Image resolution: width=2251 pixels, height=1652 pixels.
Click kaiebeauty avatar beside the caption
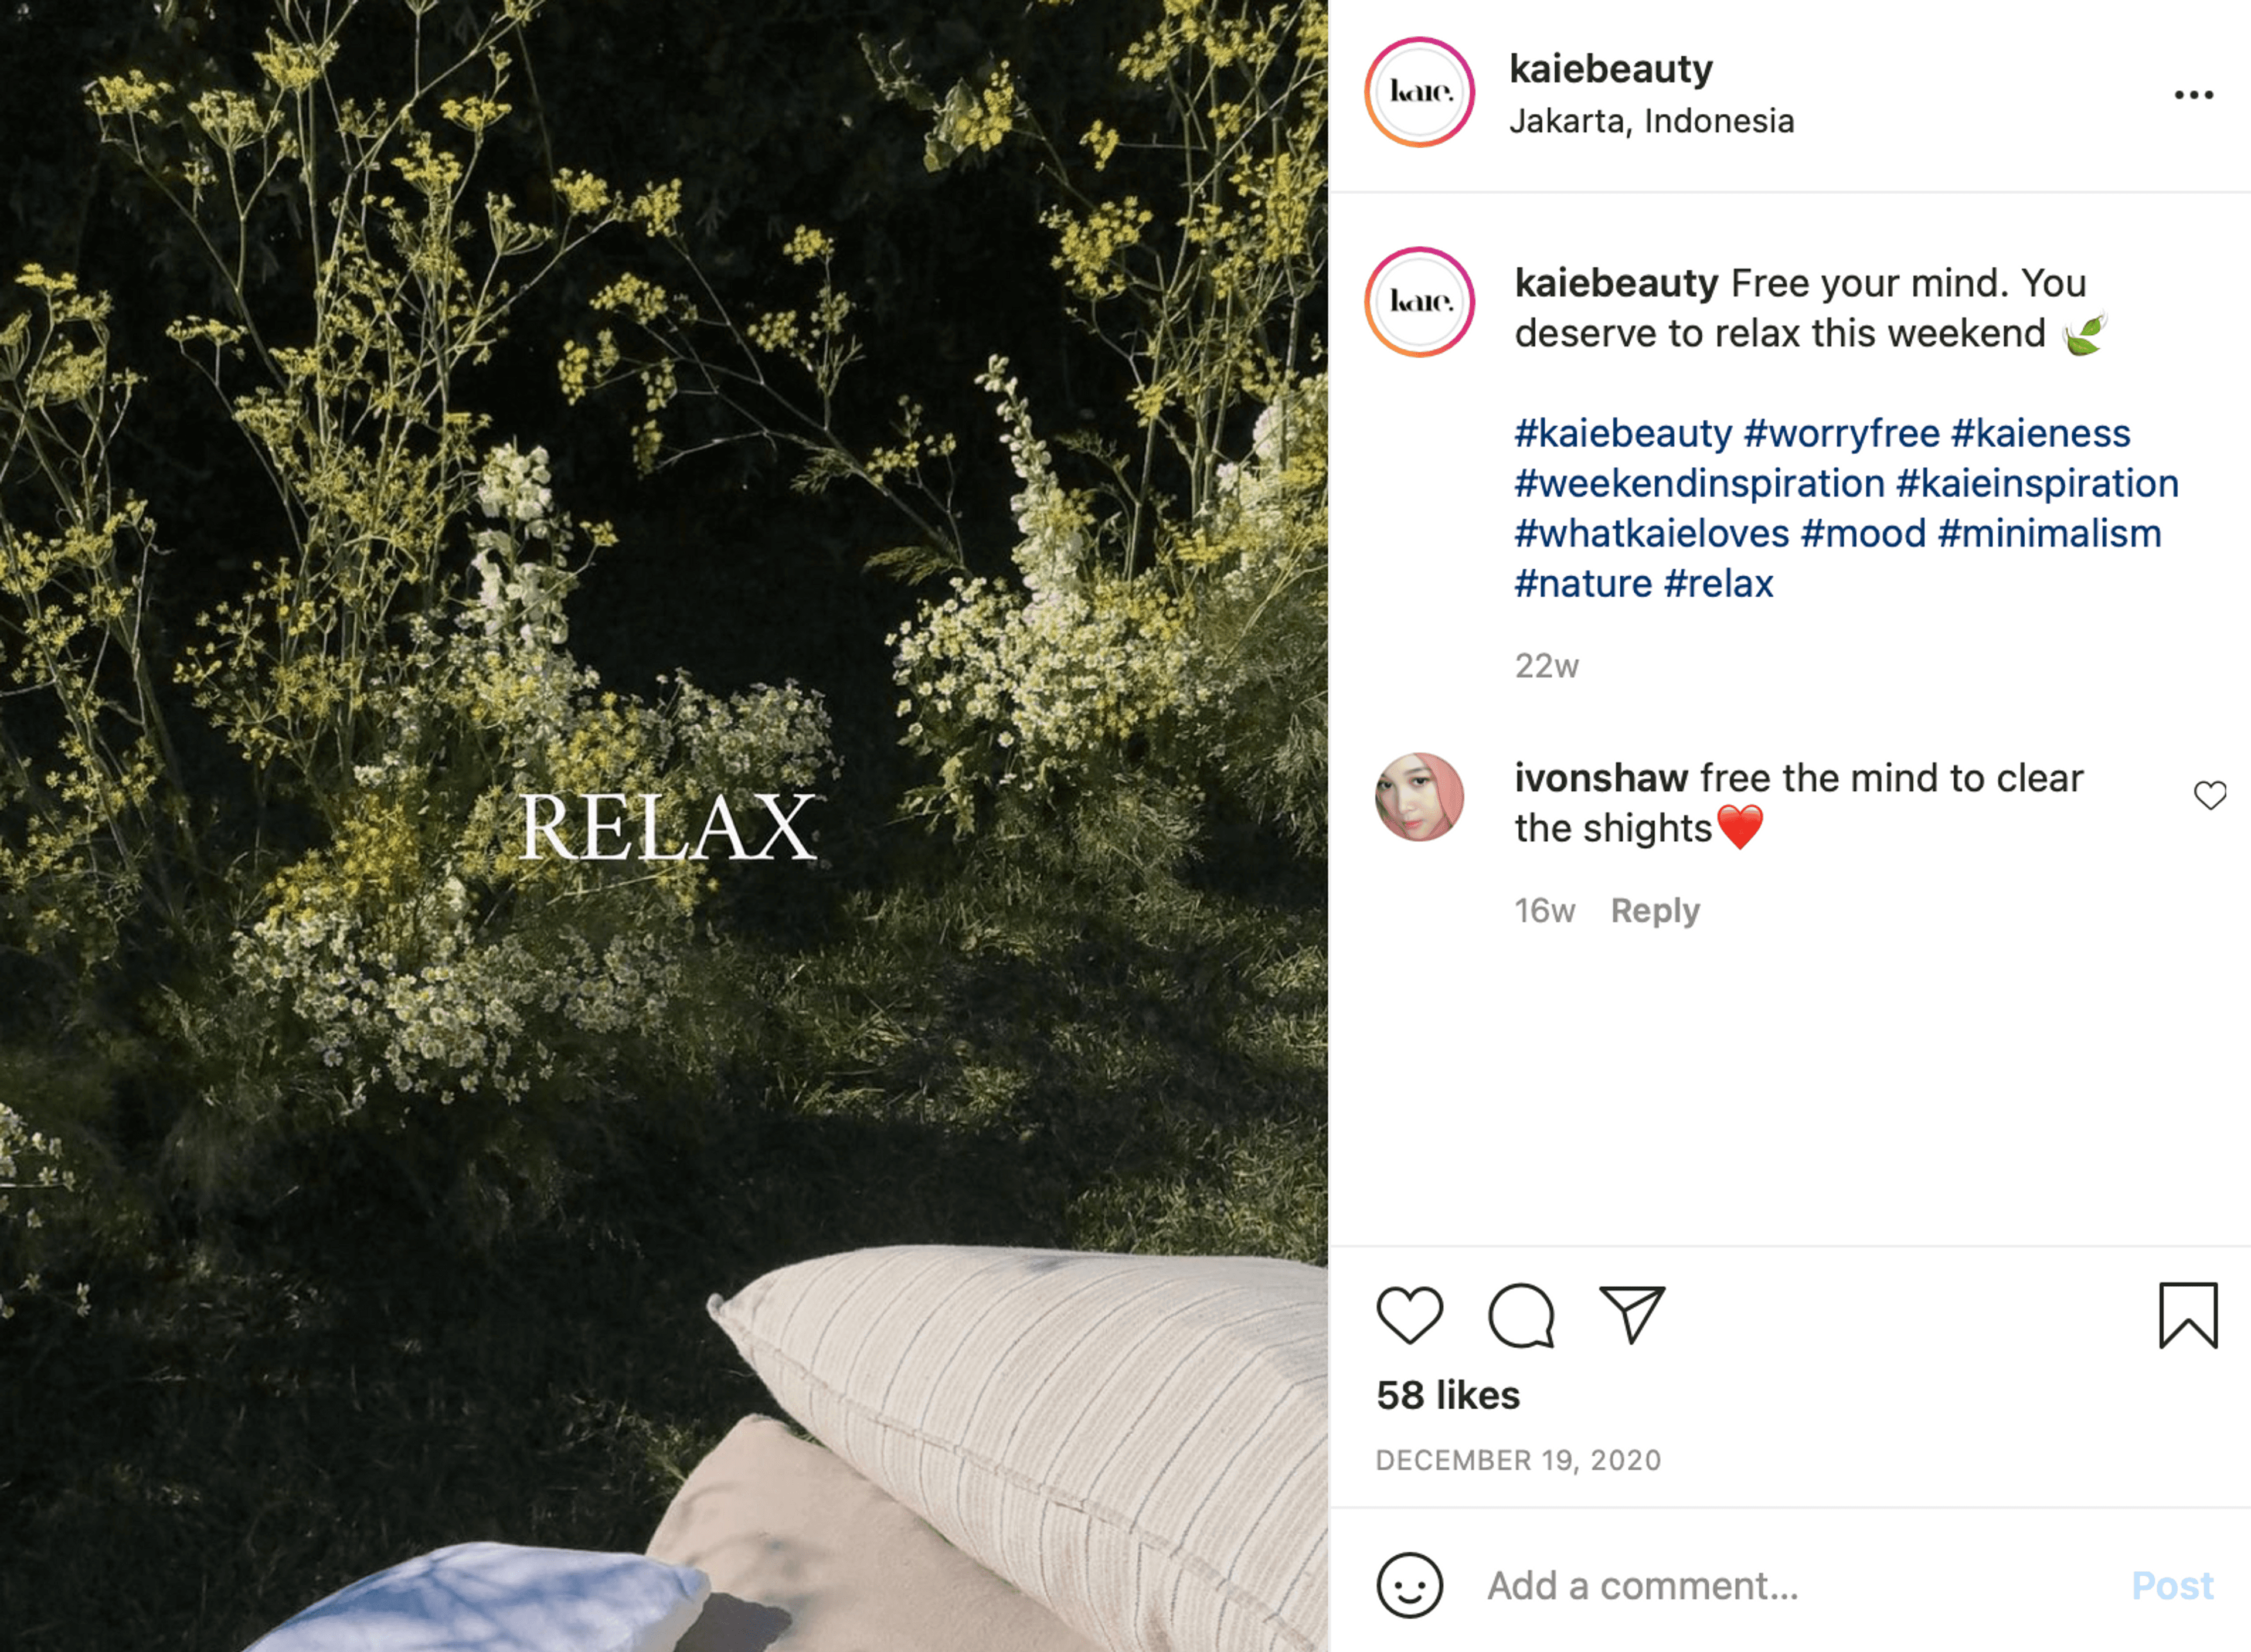(x=1419, y=302)
